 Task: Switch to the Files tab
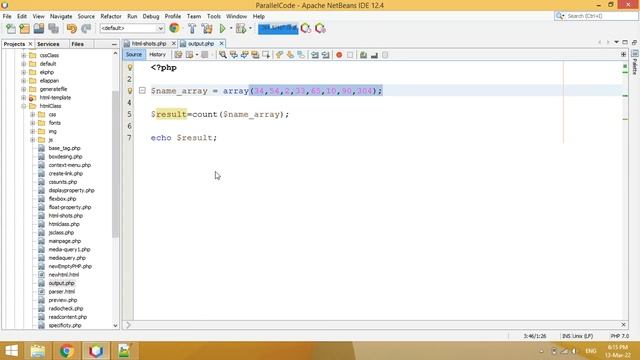coord(77,44)
